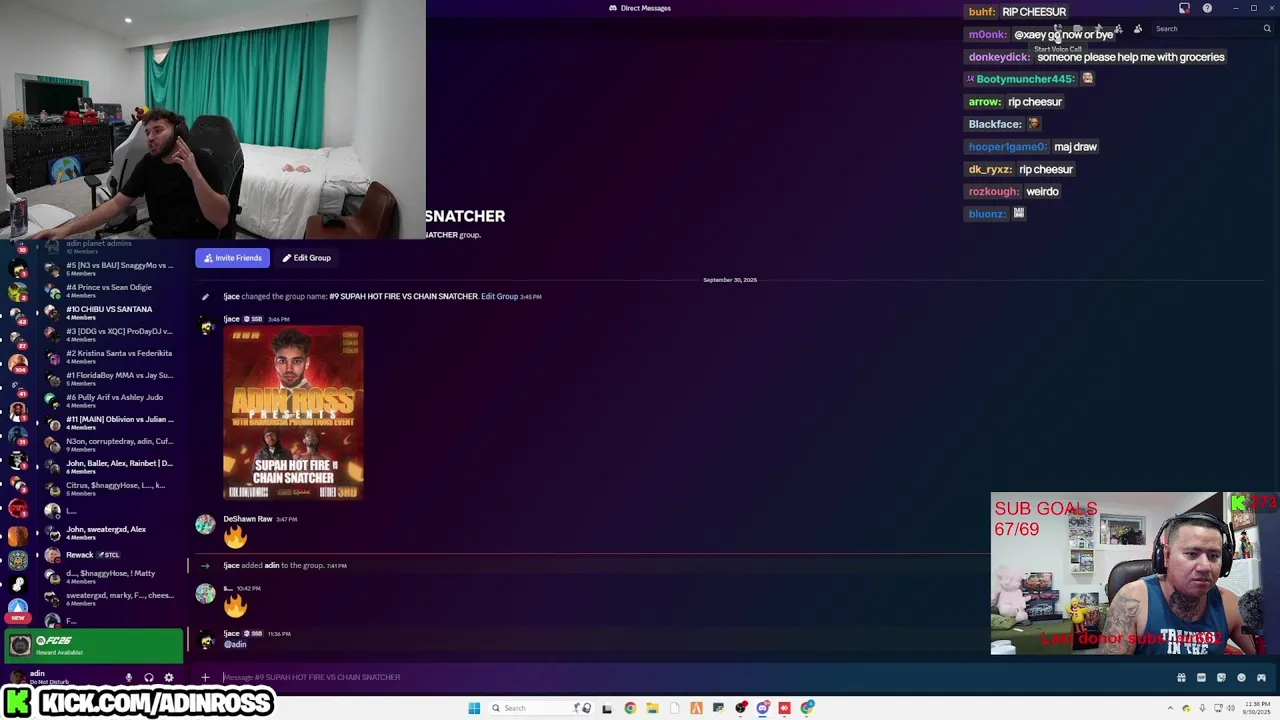
Task: Click the Invite Friends button
Action: 233,258
